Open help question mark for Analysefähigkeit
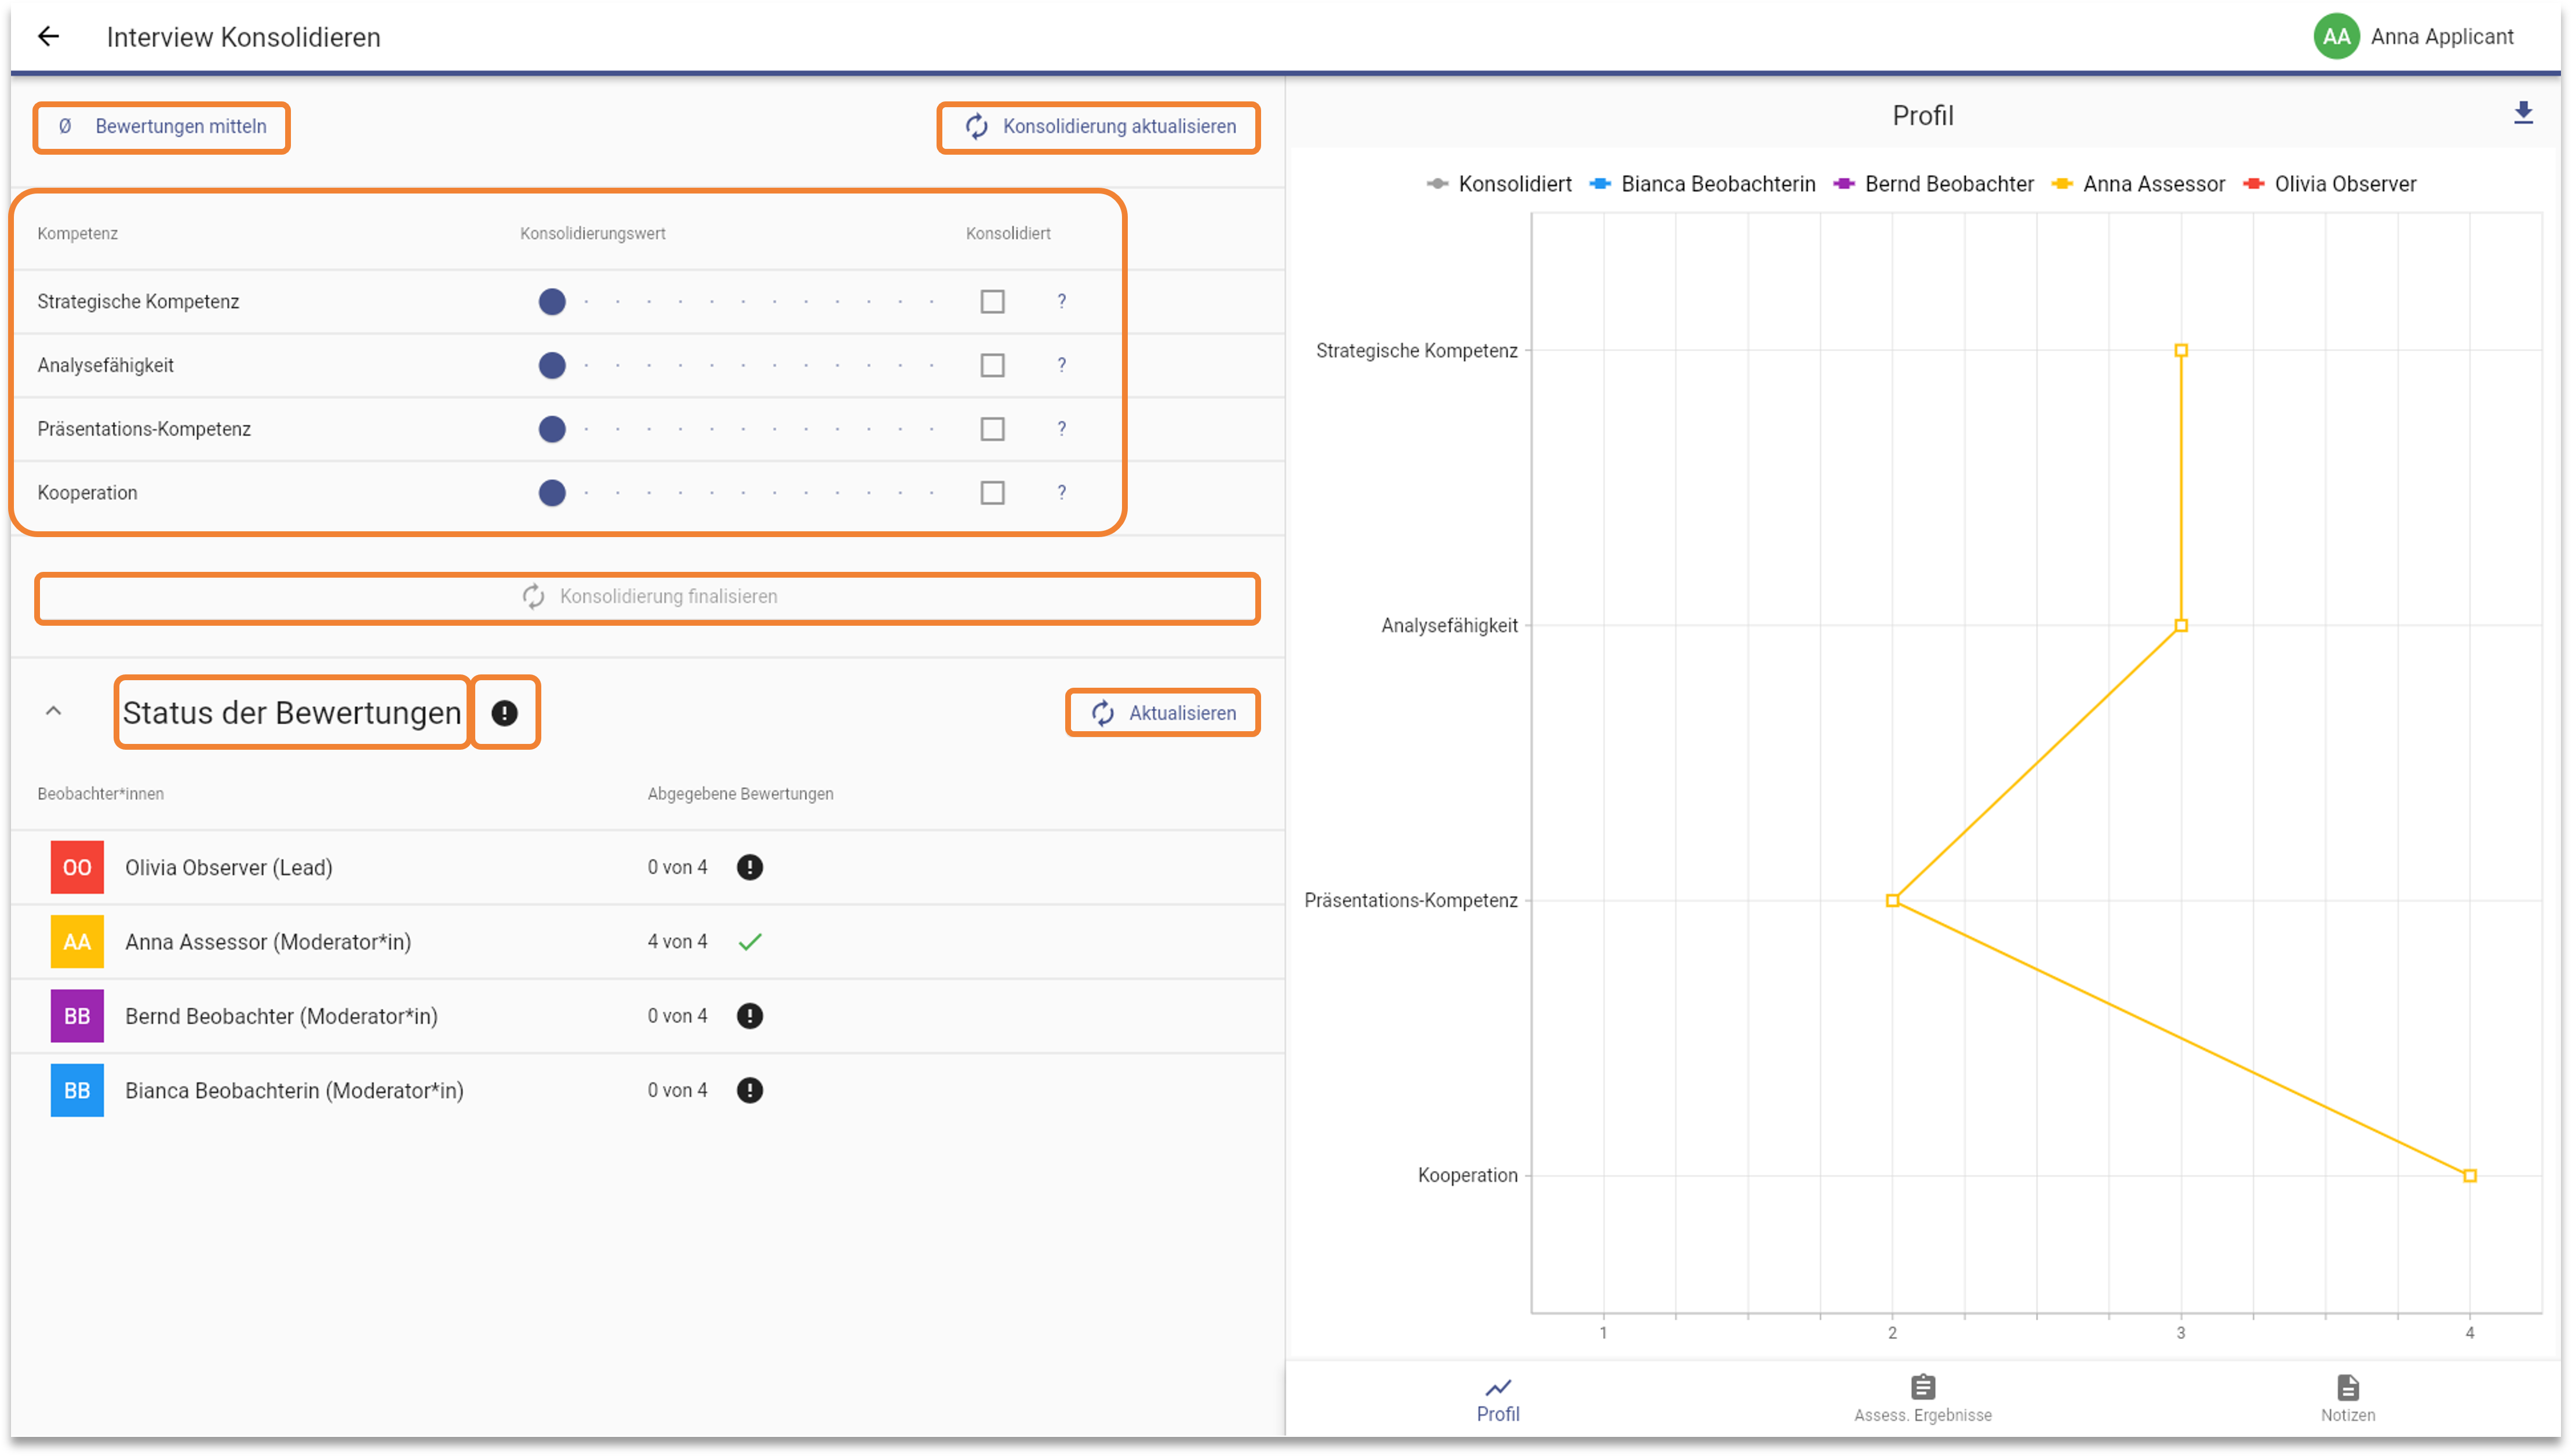 tap(1062, 365)
